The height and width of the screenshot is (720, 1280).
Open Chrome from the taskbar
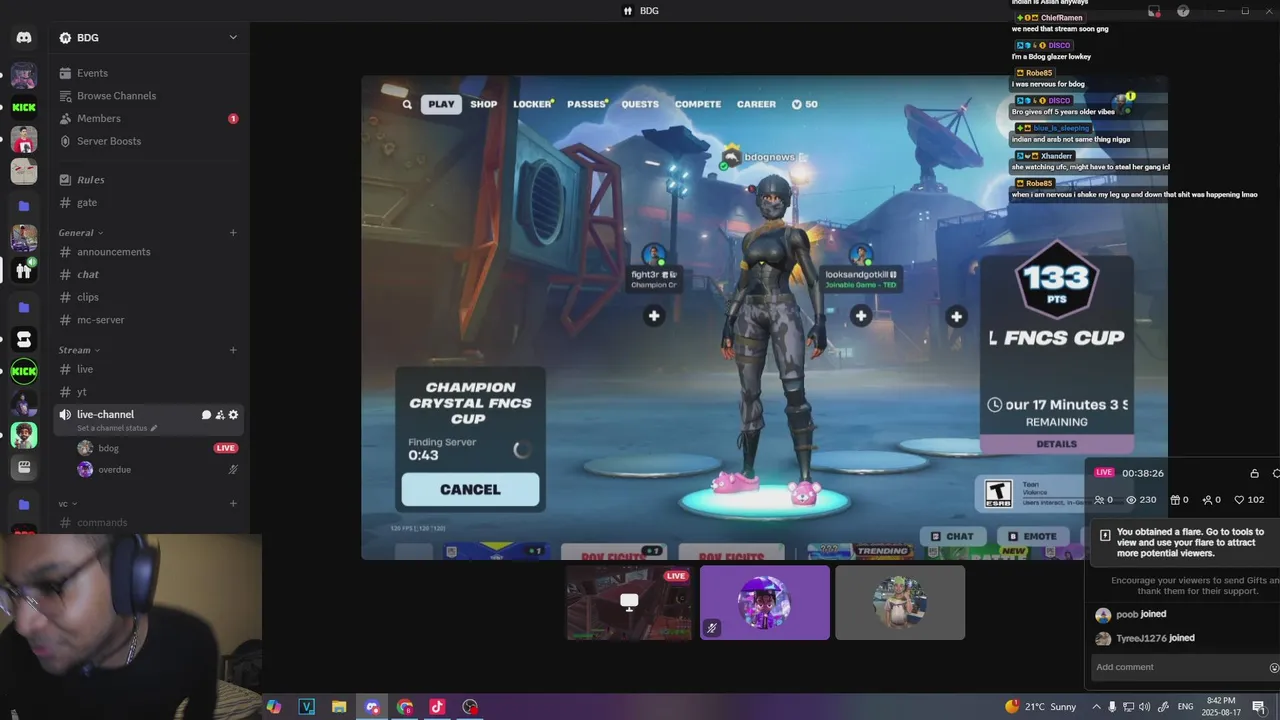click(x=405, y=707)
